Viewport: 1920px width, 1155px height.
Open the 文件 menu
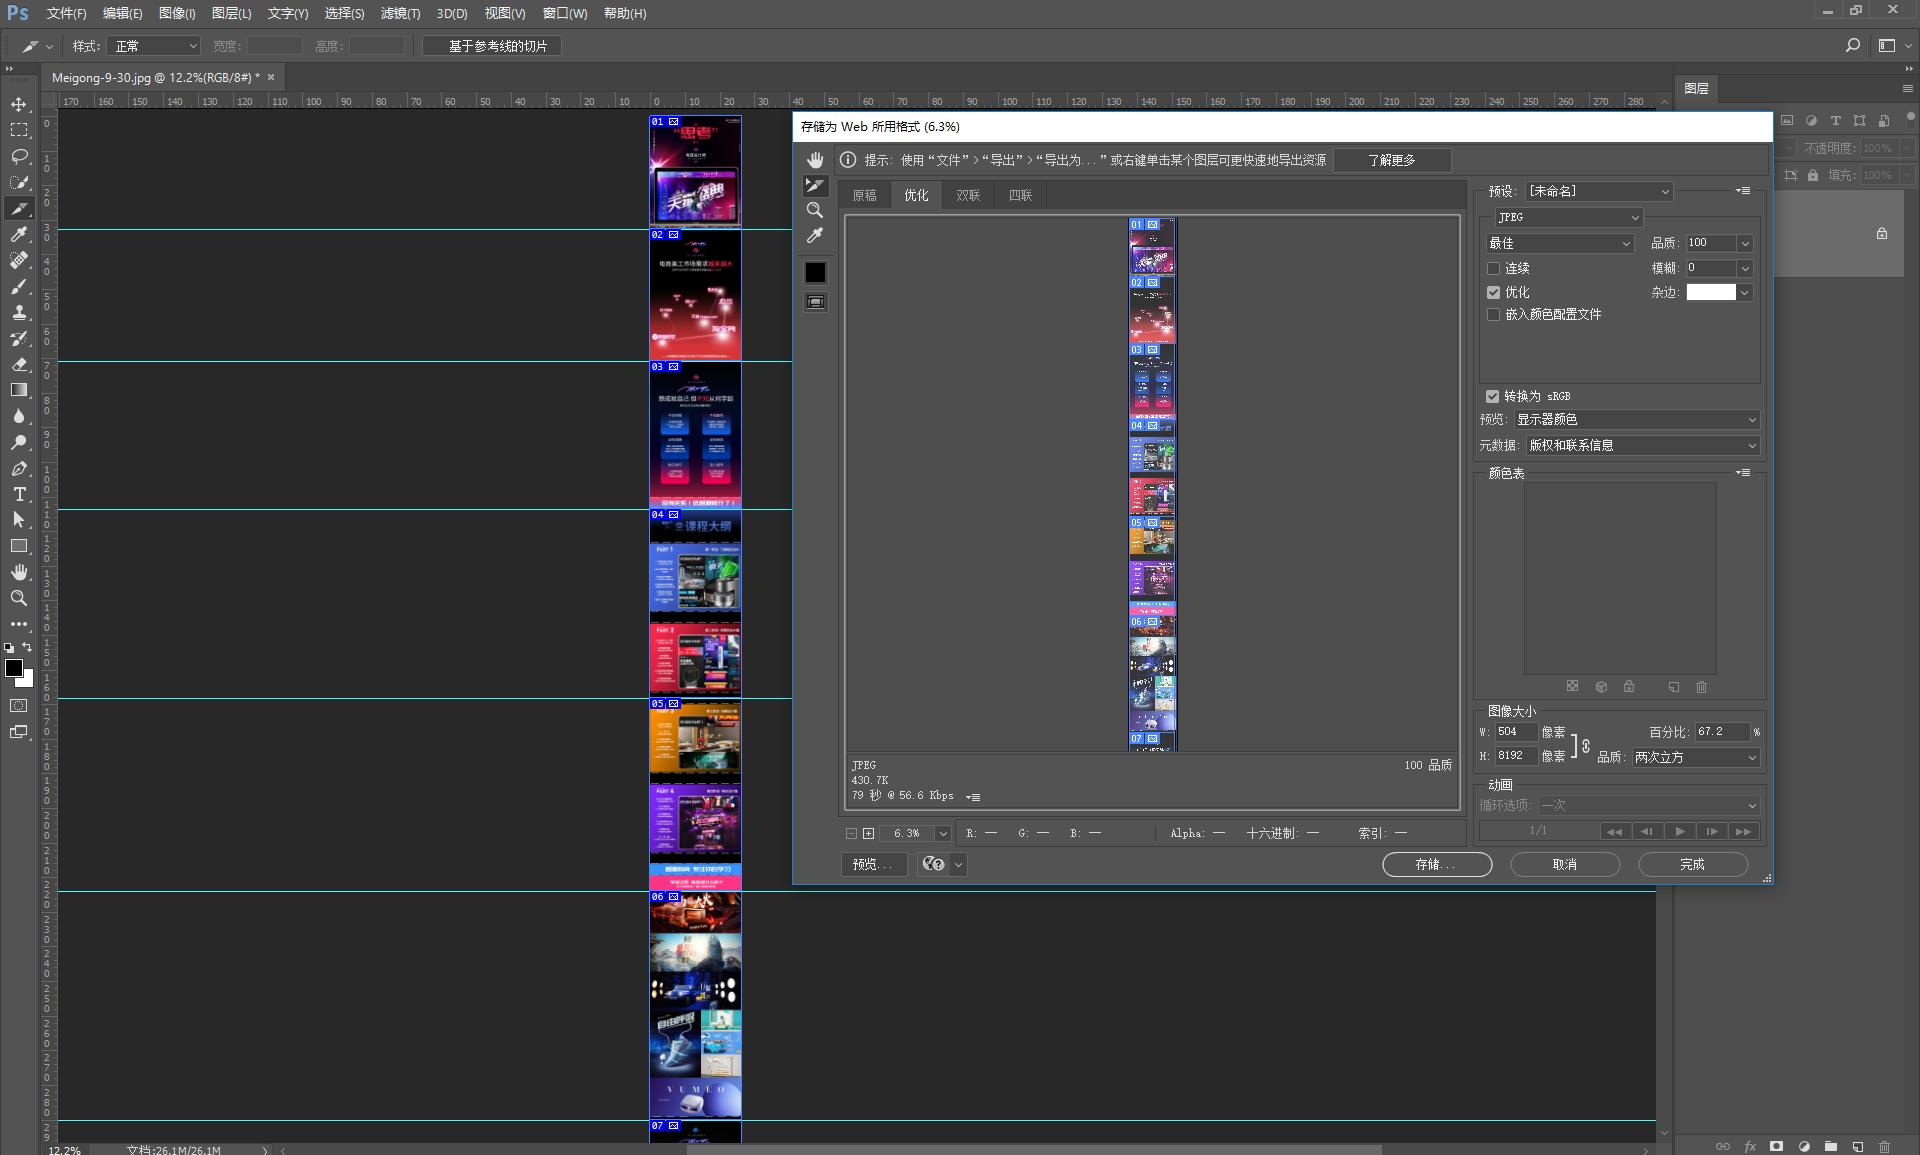click(x=65, y=13)
